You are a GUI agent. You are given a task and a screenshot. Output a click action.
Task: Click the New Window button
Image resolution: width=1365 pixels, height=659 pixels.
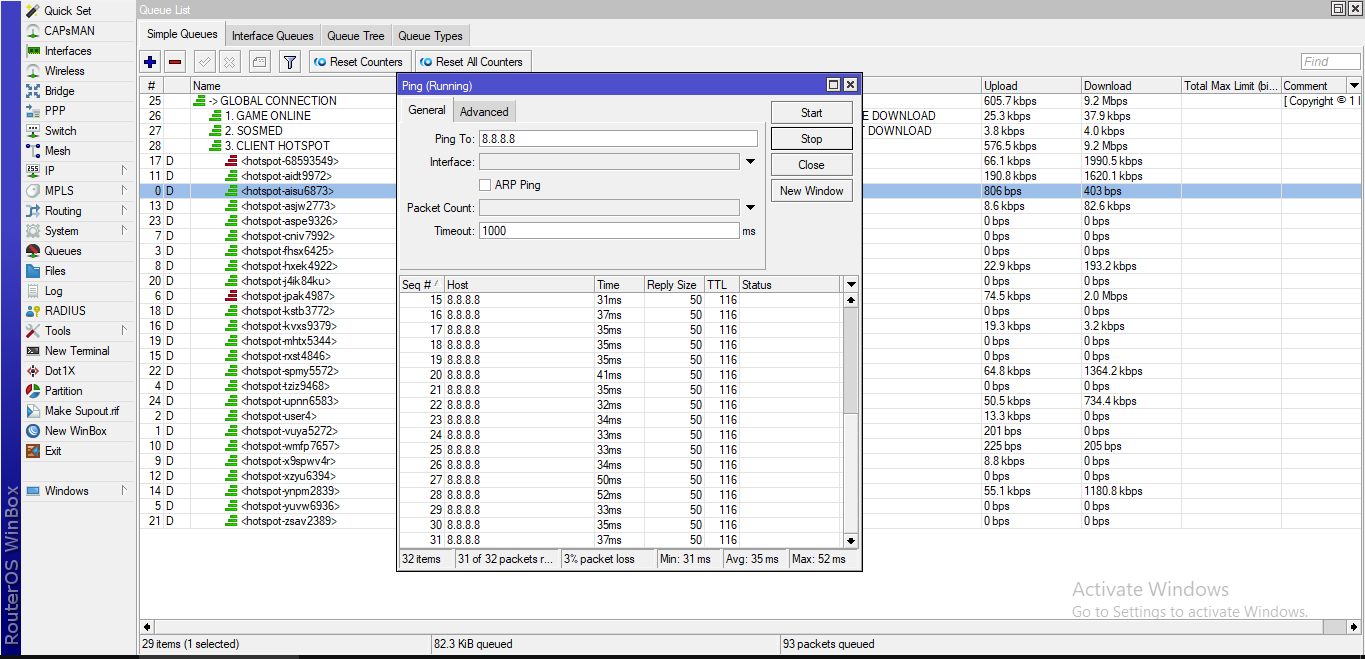point(812,191)
